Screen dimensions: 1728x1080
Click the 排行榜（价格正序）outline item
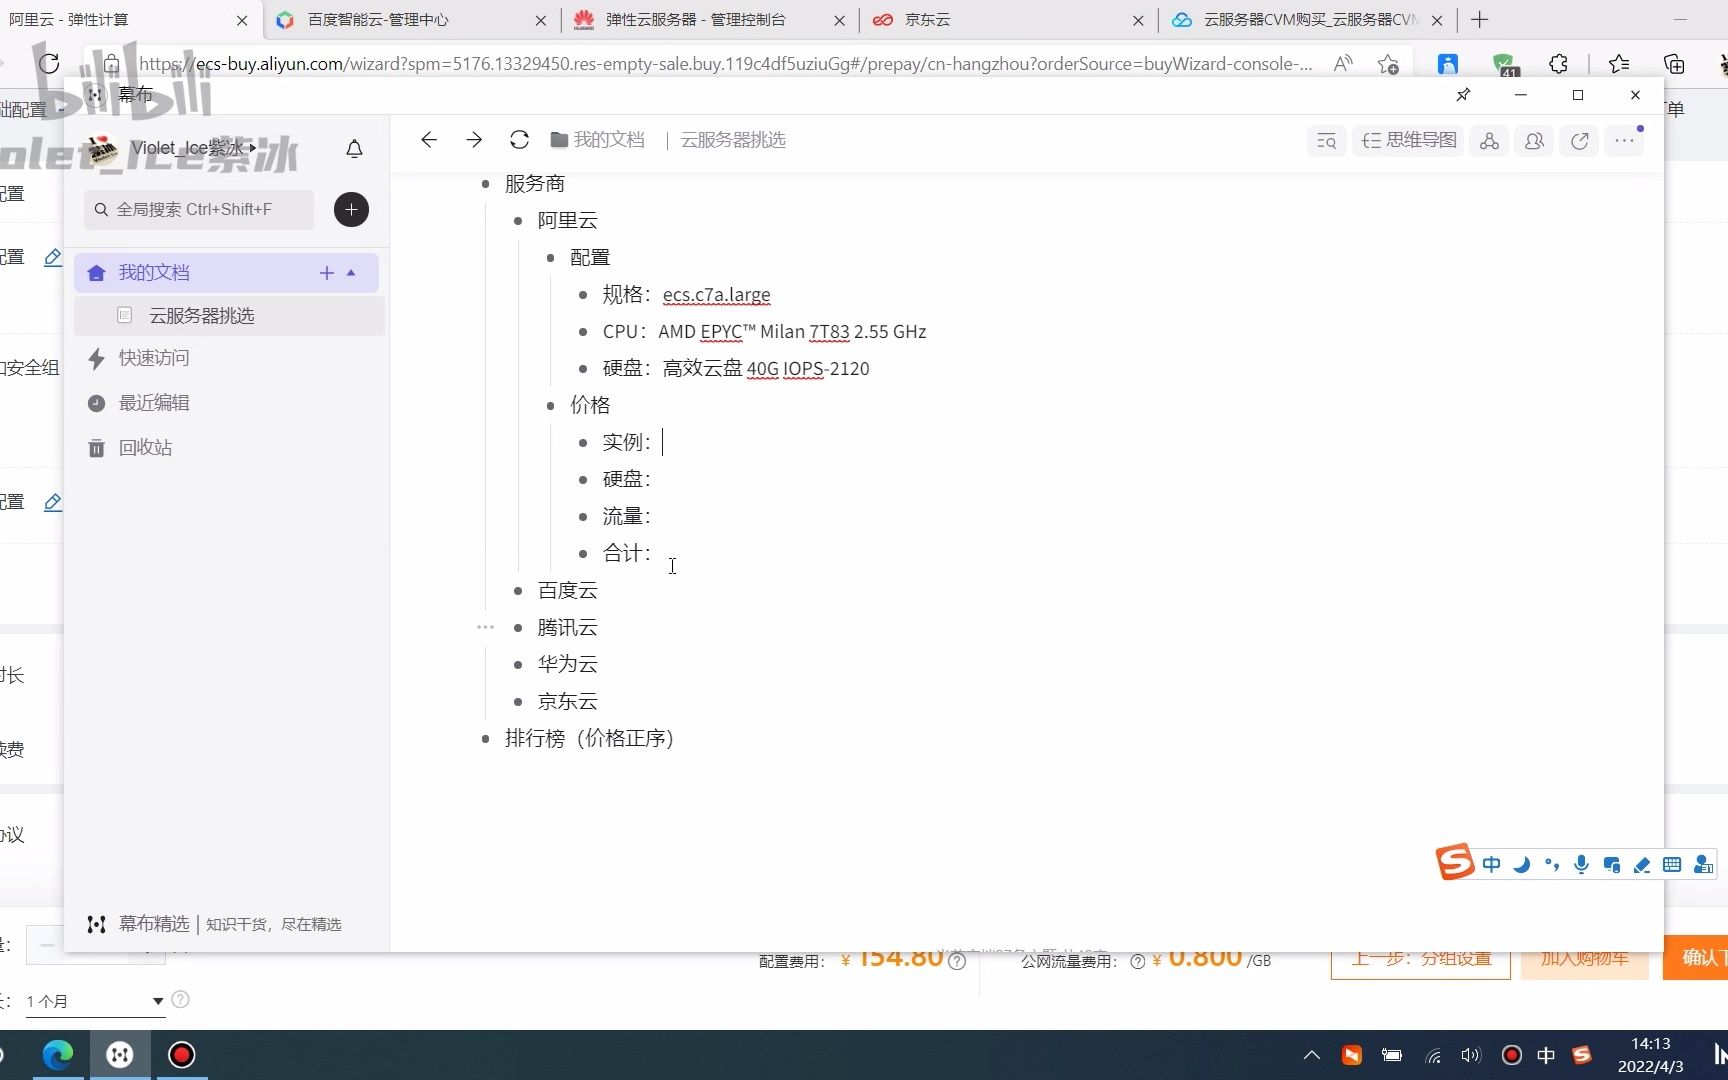point(589,738)
